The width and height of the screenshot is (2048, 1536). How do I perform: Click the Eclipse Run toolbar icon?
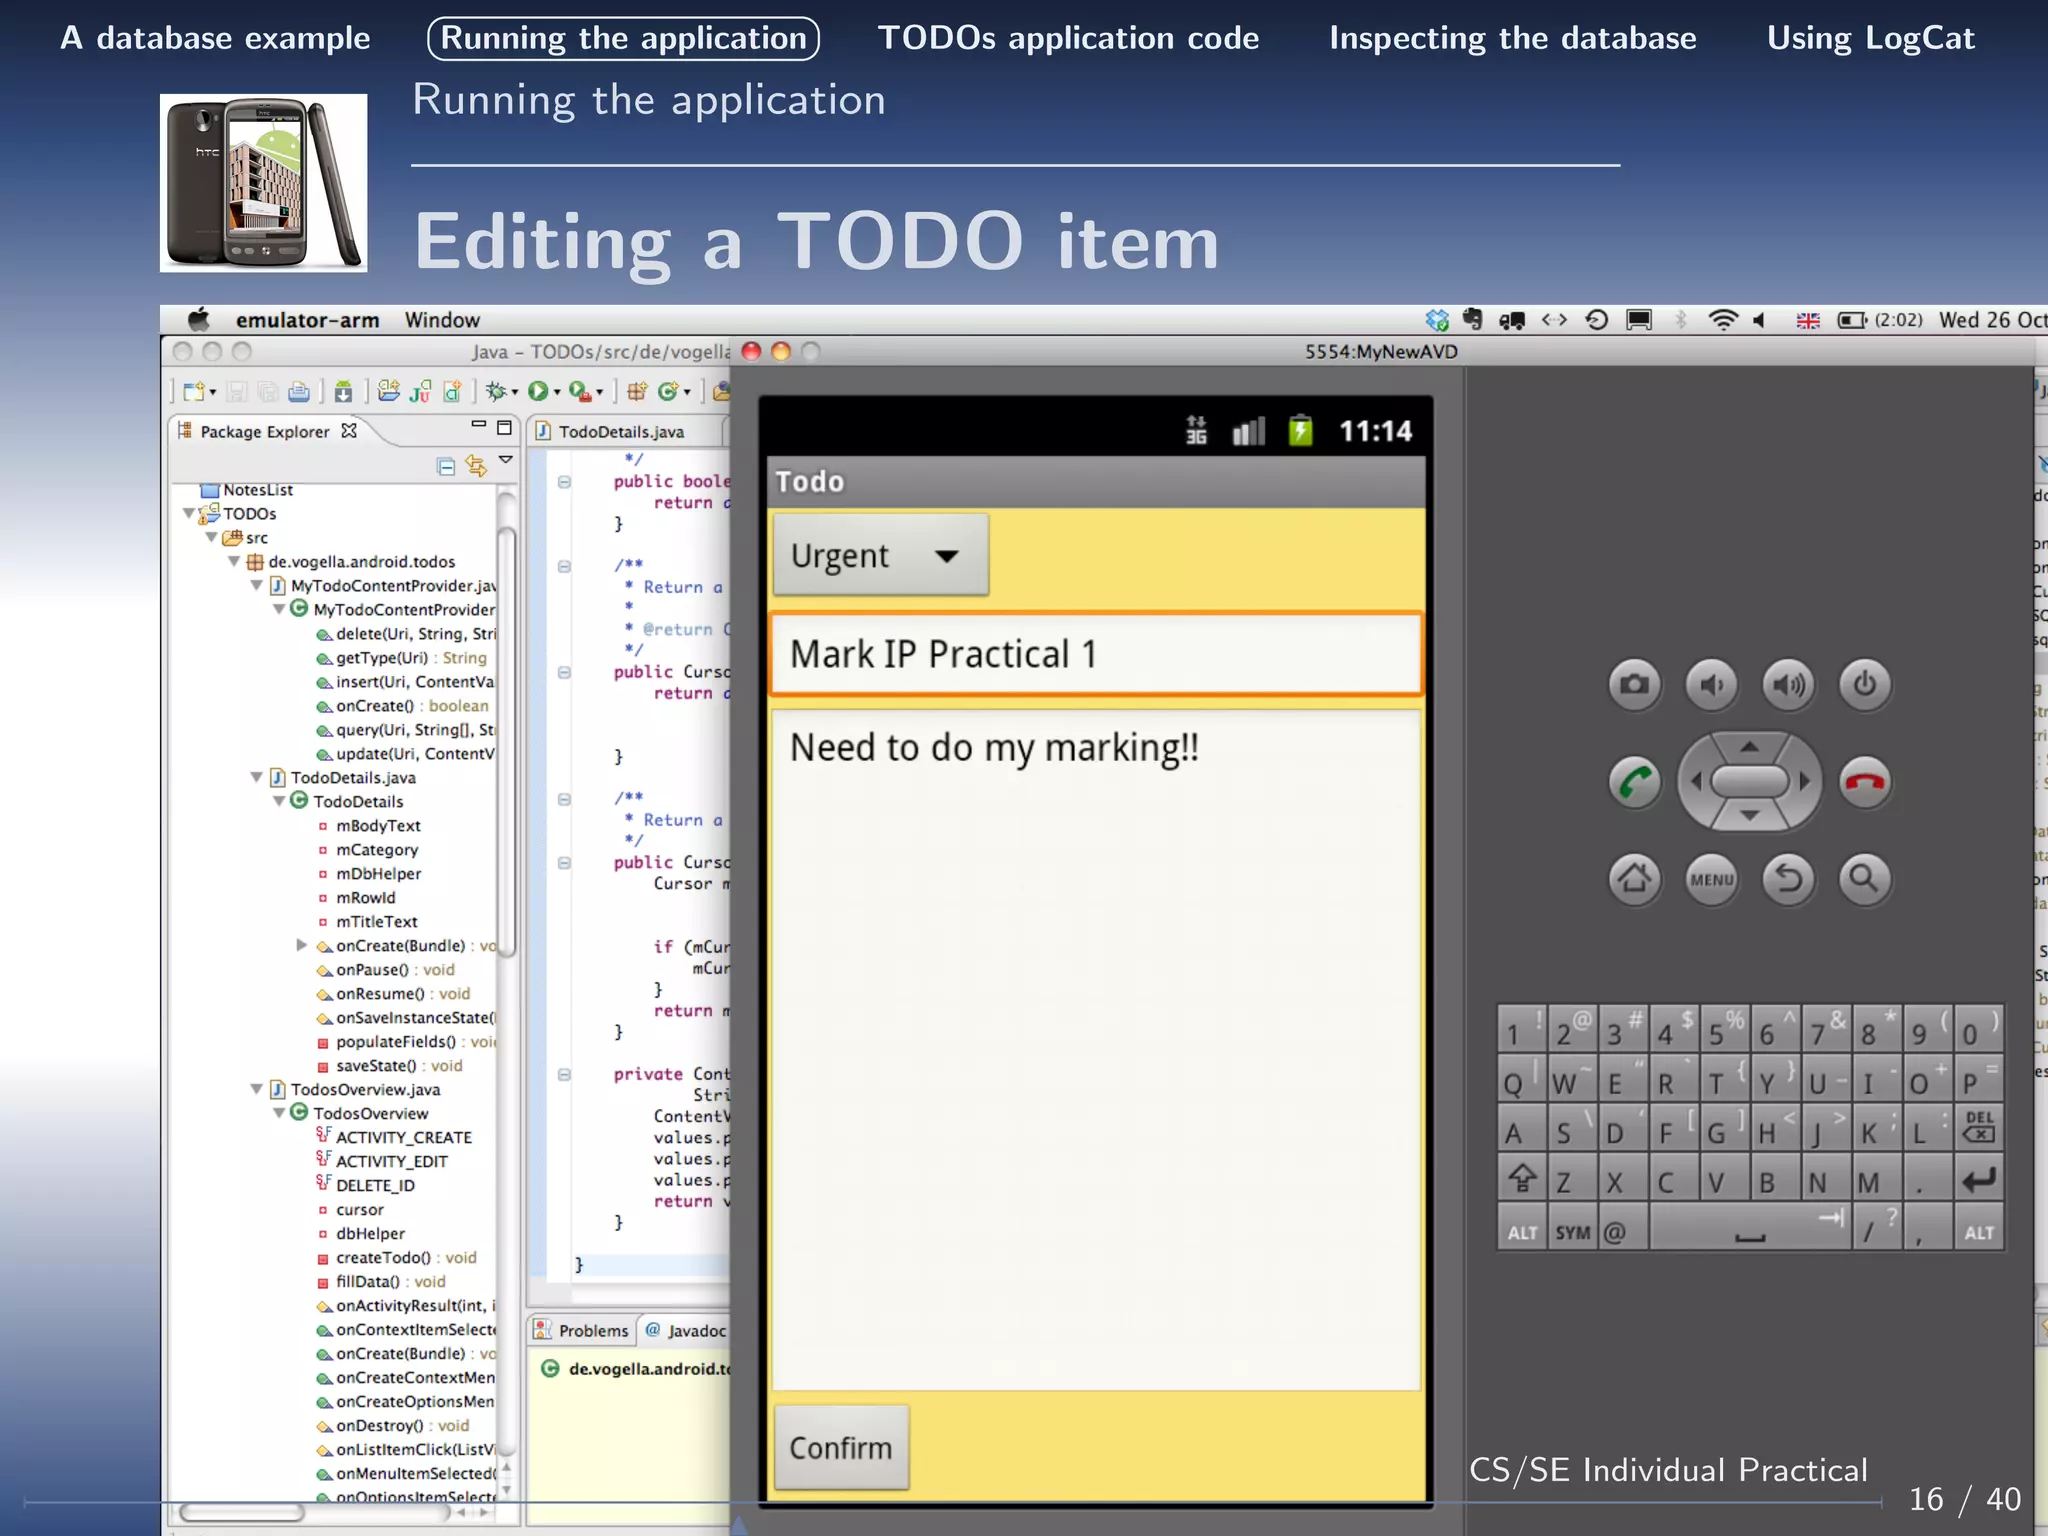click(538, 391)
